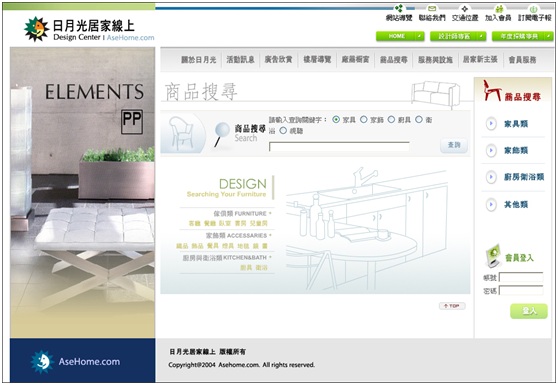This screenshot has height=385, width=558.
Task: Open the 交通位置 location icon
Action: [464, 9]
